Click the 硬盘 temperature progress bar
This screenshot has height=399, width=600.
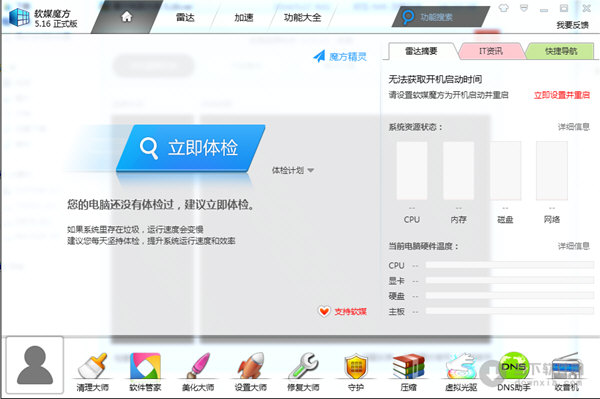coord(510,296)
